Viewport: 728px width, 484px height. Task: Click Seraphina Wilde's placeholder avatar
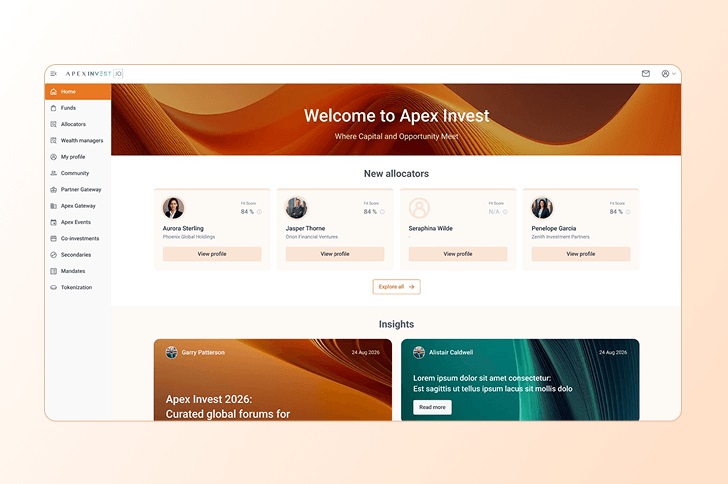tap(419, 208)
